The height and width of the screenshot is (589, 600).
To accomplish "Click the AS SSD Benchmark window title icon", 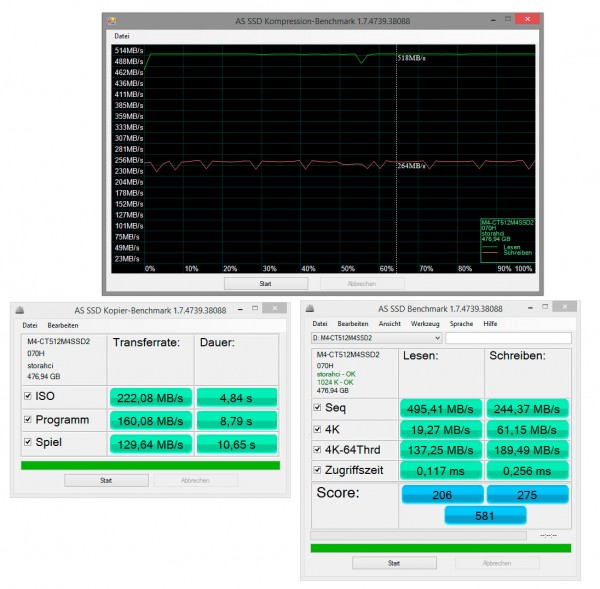I will coord(310,308).
